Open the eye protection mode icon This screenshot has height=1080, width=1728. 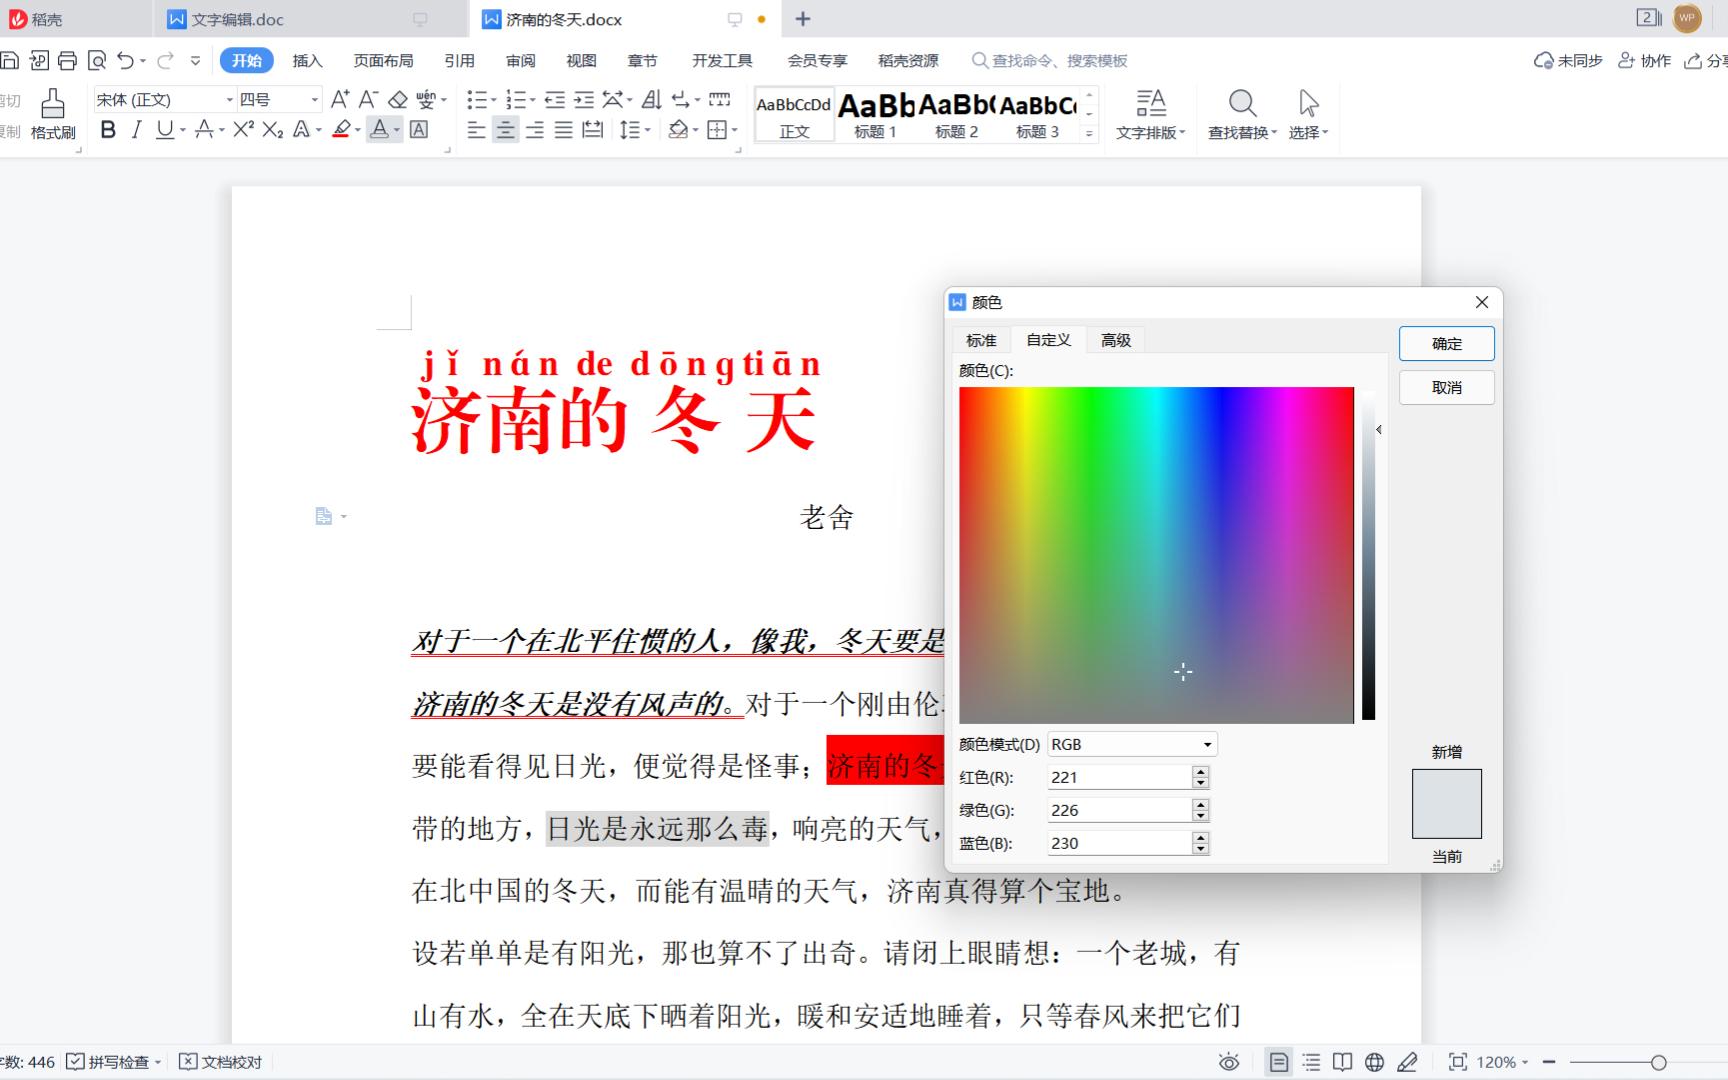tap(1229, 1062)
